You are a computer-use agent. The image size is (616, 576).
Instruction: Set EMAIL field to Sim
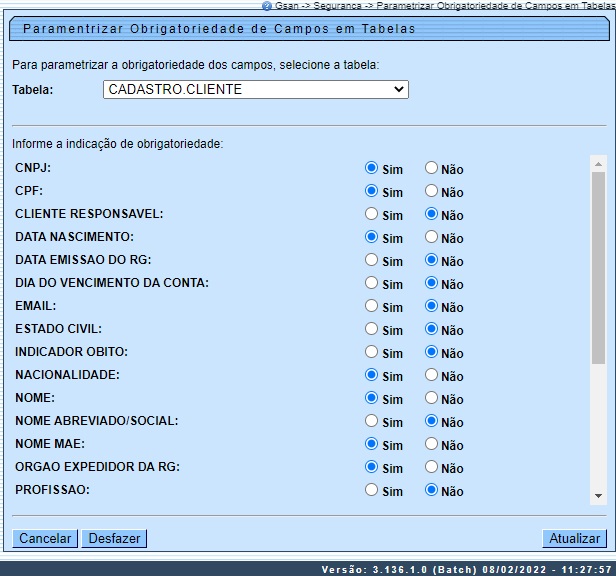[372, 306]
